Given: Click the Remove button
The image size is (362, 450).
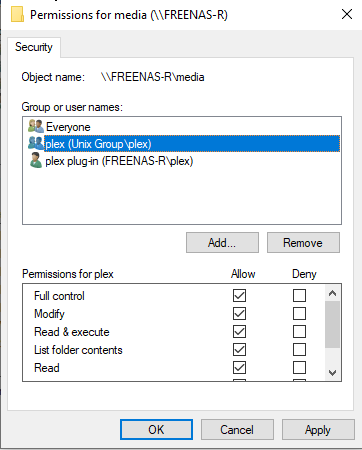Looking at the screenshot, I should (x=303, y=243).
